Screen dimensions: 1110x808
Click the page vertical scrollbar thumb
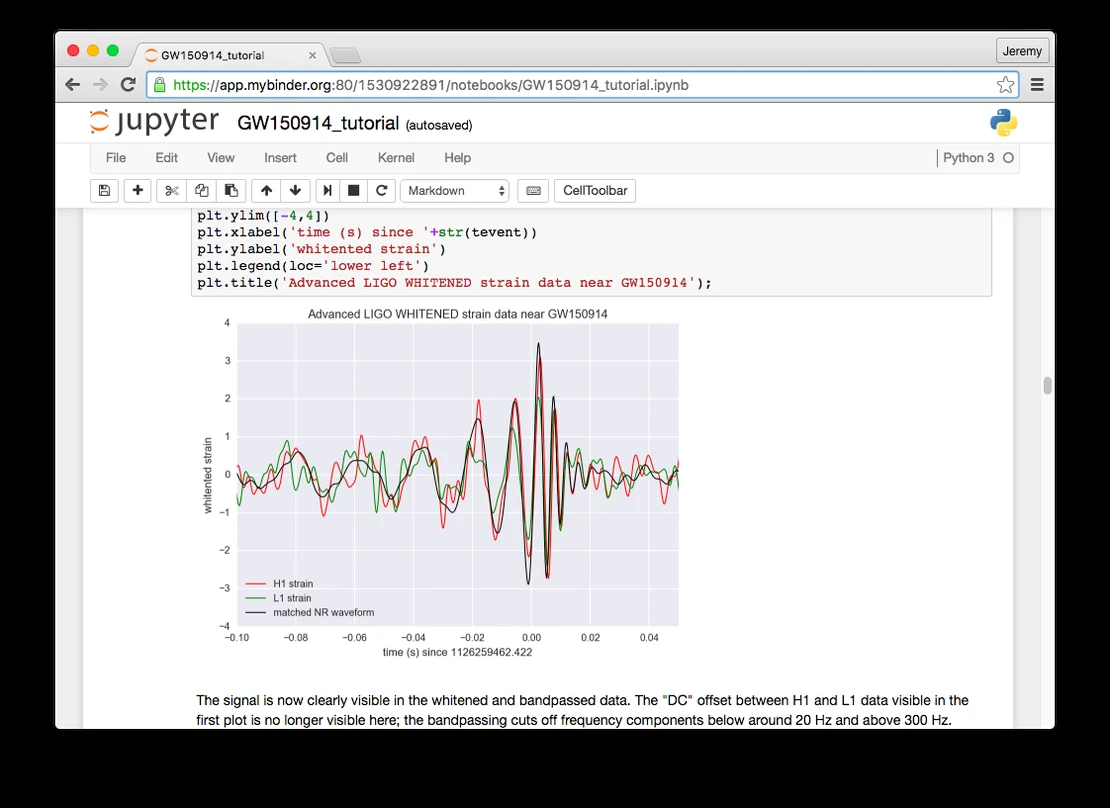point(1047,386)
